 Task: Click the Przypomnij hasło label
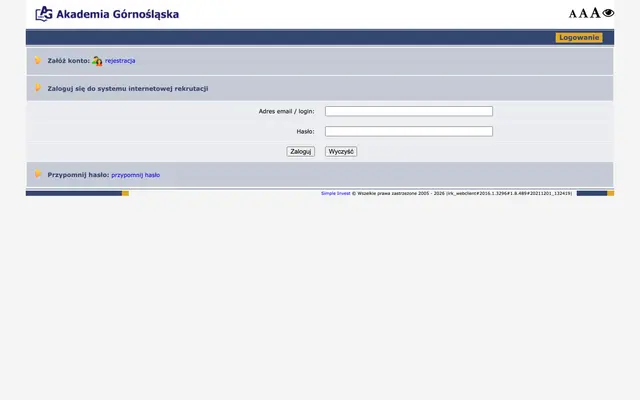click(x=78, y=175)
